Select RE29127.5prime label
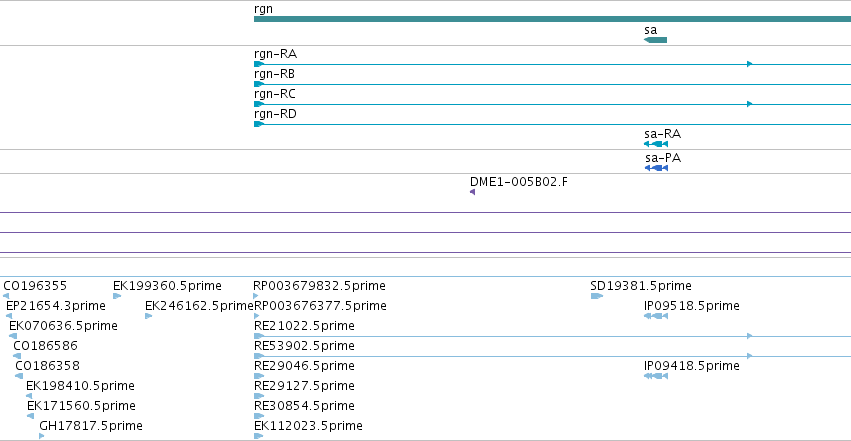This screenshot has height=441, width=851. (x=304, y=387)
